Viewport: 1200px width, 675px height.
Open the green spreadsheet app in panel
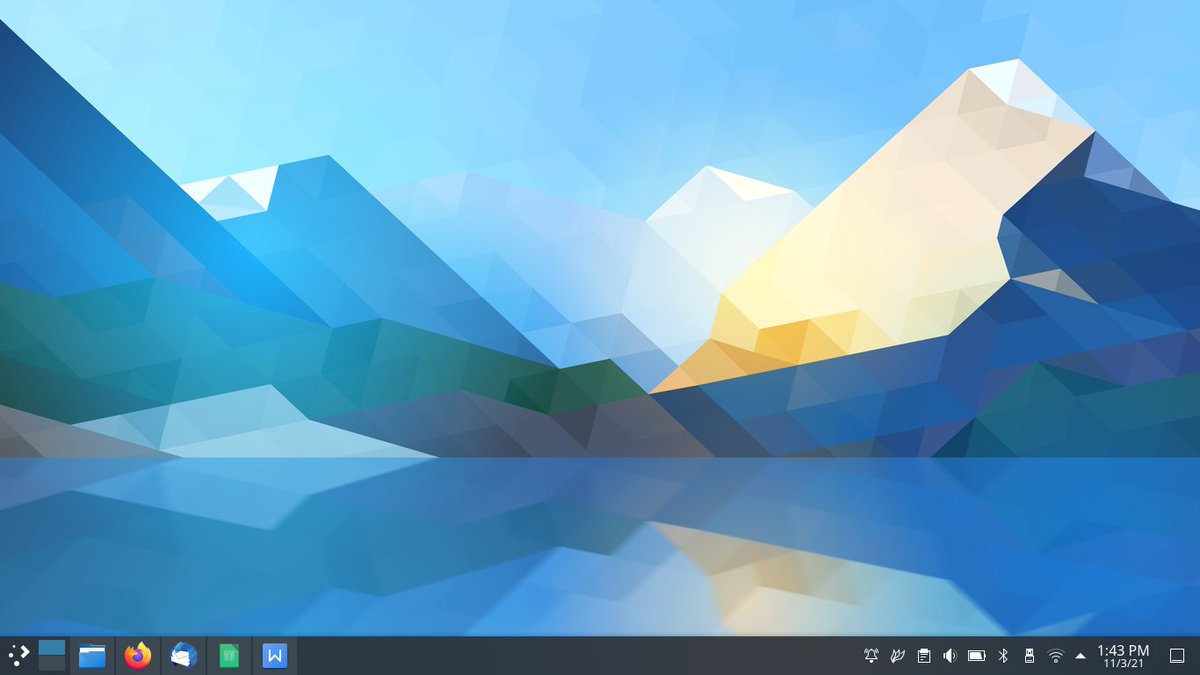[x=229, y=656]
